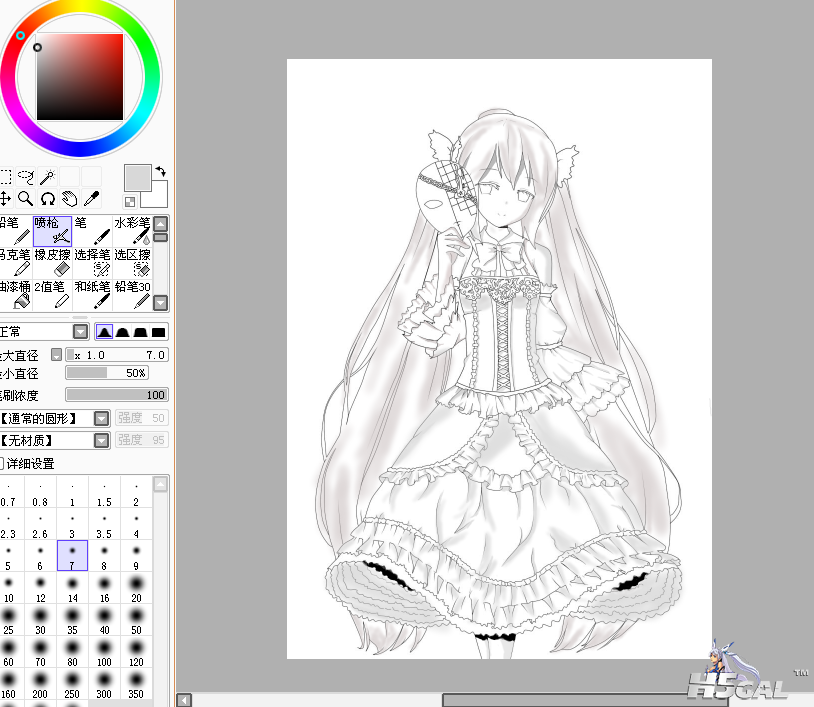Viewport: 814px width, 707px height.
Task: Select the rotate view tool
Action: (48, 198)
